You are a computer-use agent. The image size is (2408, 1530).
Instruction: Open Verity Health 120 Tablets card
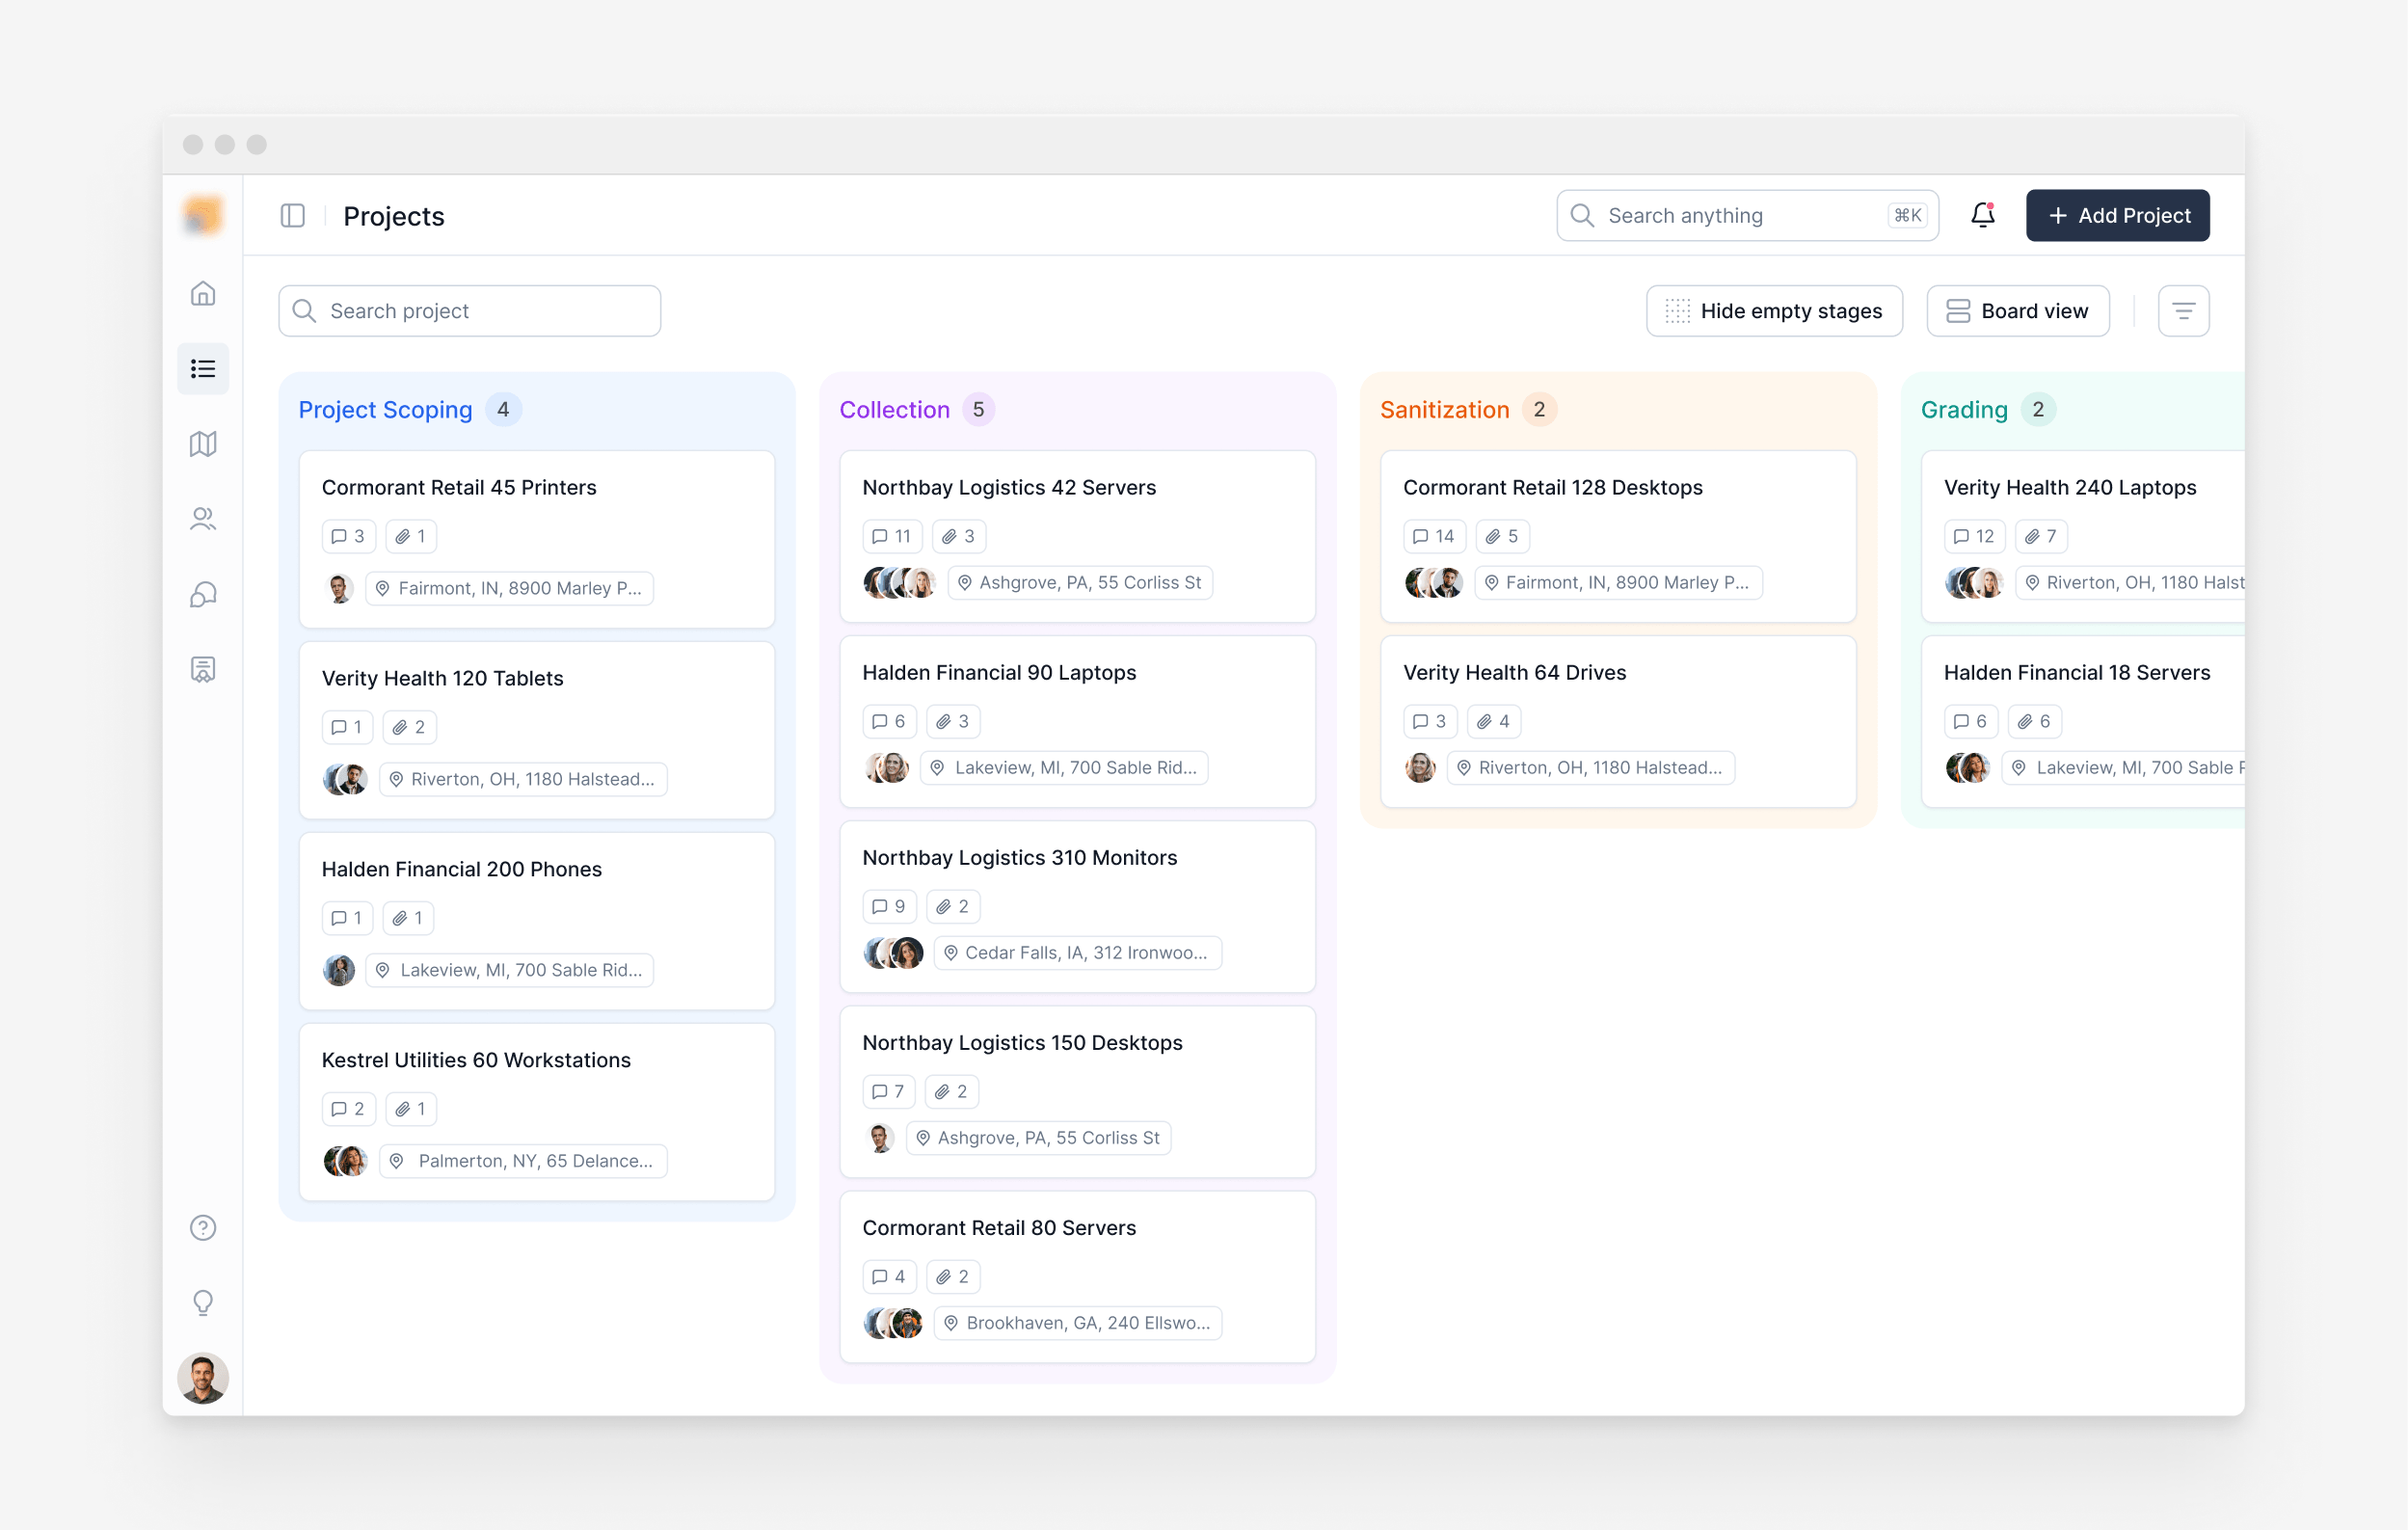pos(537,730)
